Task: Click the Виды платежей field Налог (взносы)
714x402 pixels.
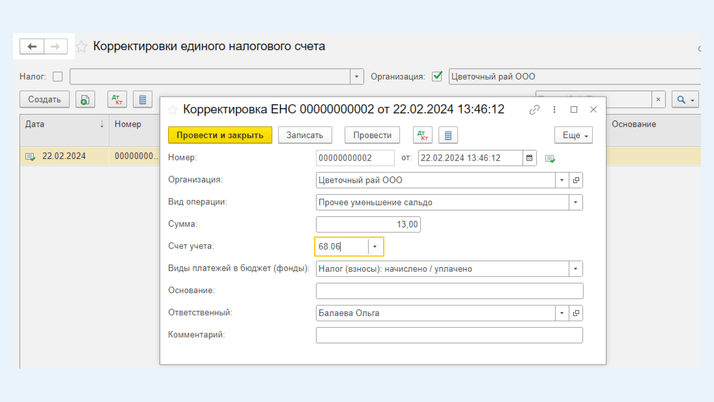Action: coord(442,269)
